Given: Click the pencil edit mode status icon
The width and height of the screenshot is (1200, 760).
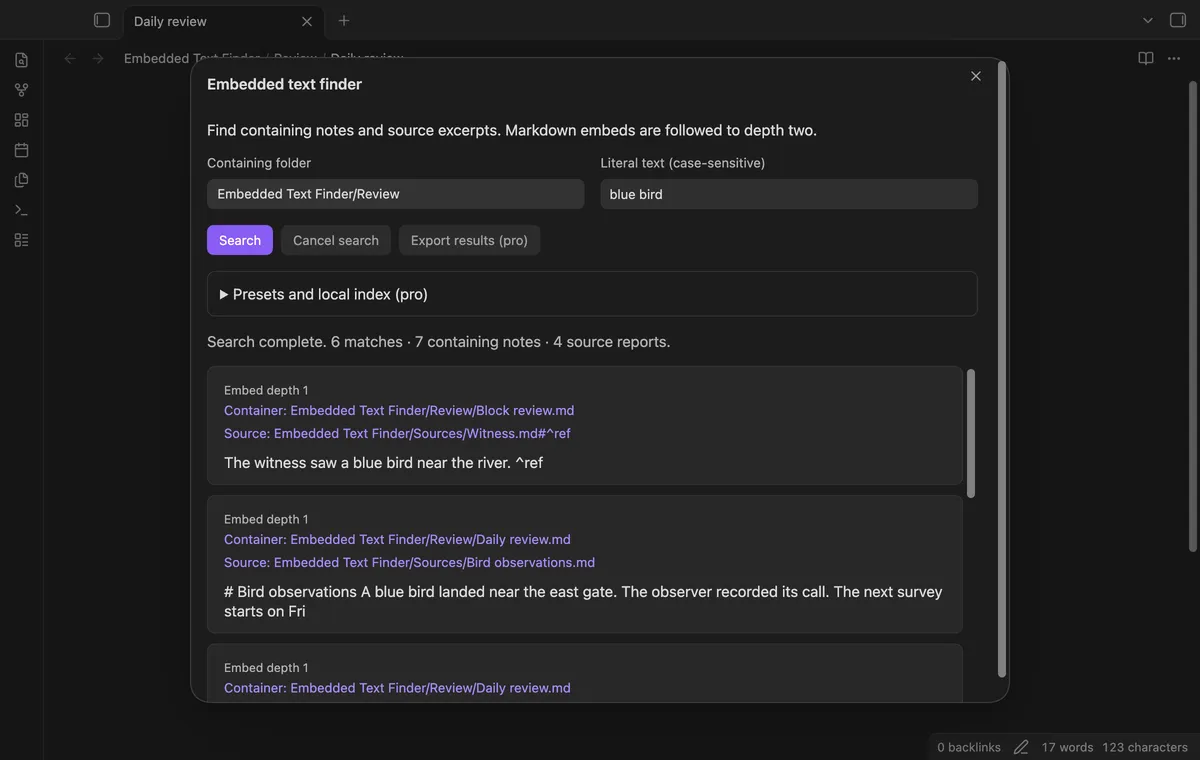Looking at the screenshot, I should 1021,747.
